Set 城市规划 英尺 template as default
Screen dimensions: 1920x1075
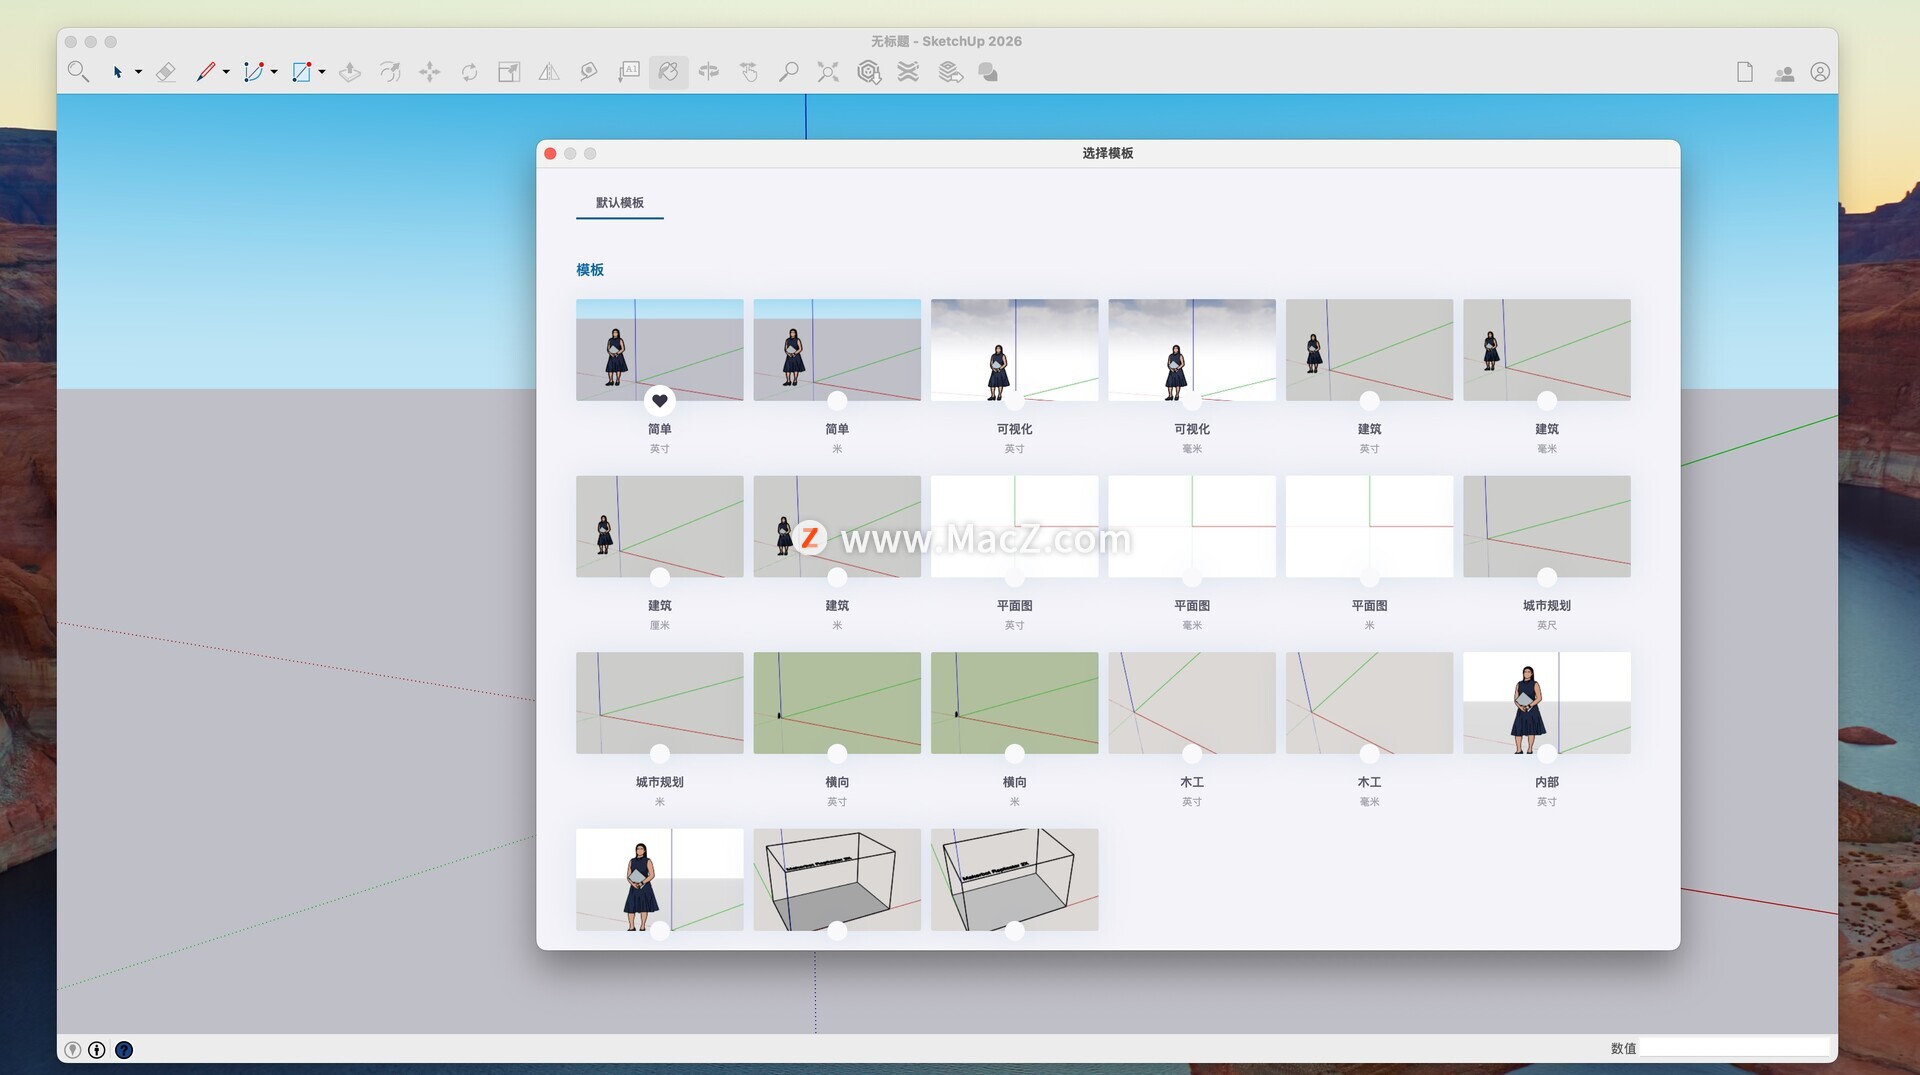coord(1546,578)
